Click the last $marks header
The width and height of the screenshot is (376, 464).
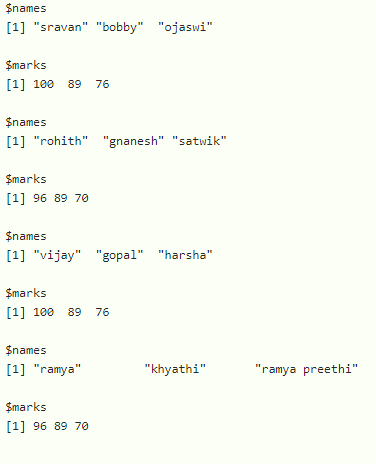tap(26, 407)
